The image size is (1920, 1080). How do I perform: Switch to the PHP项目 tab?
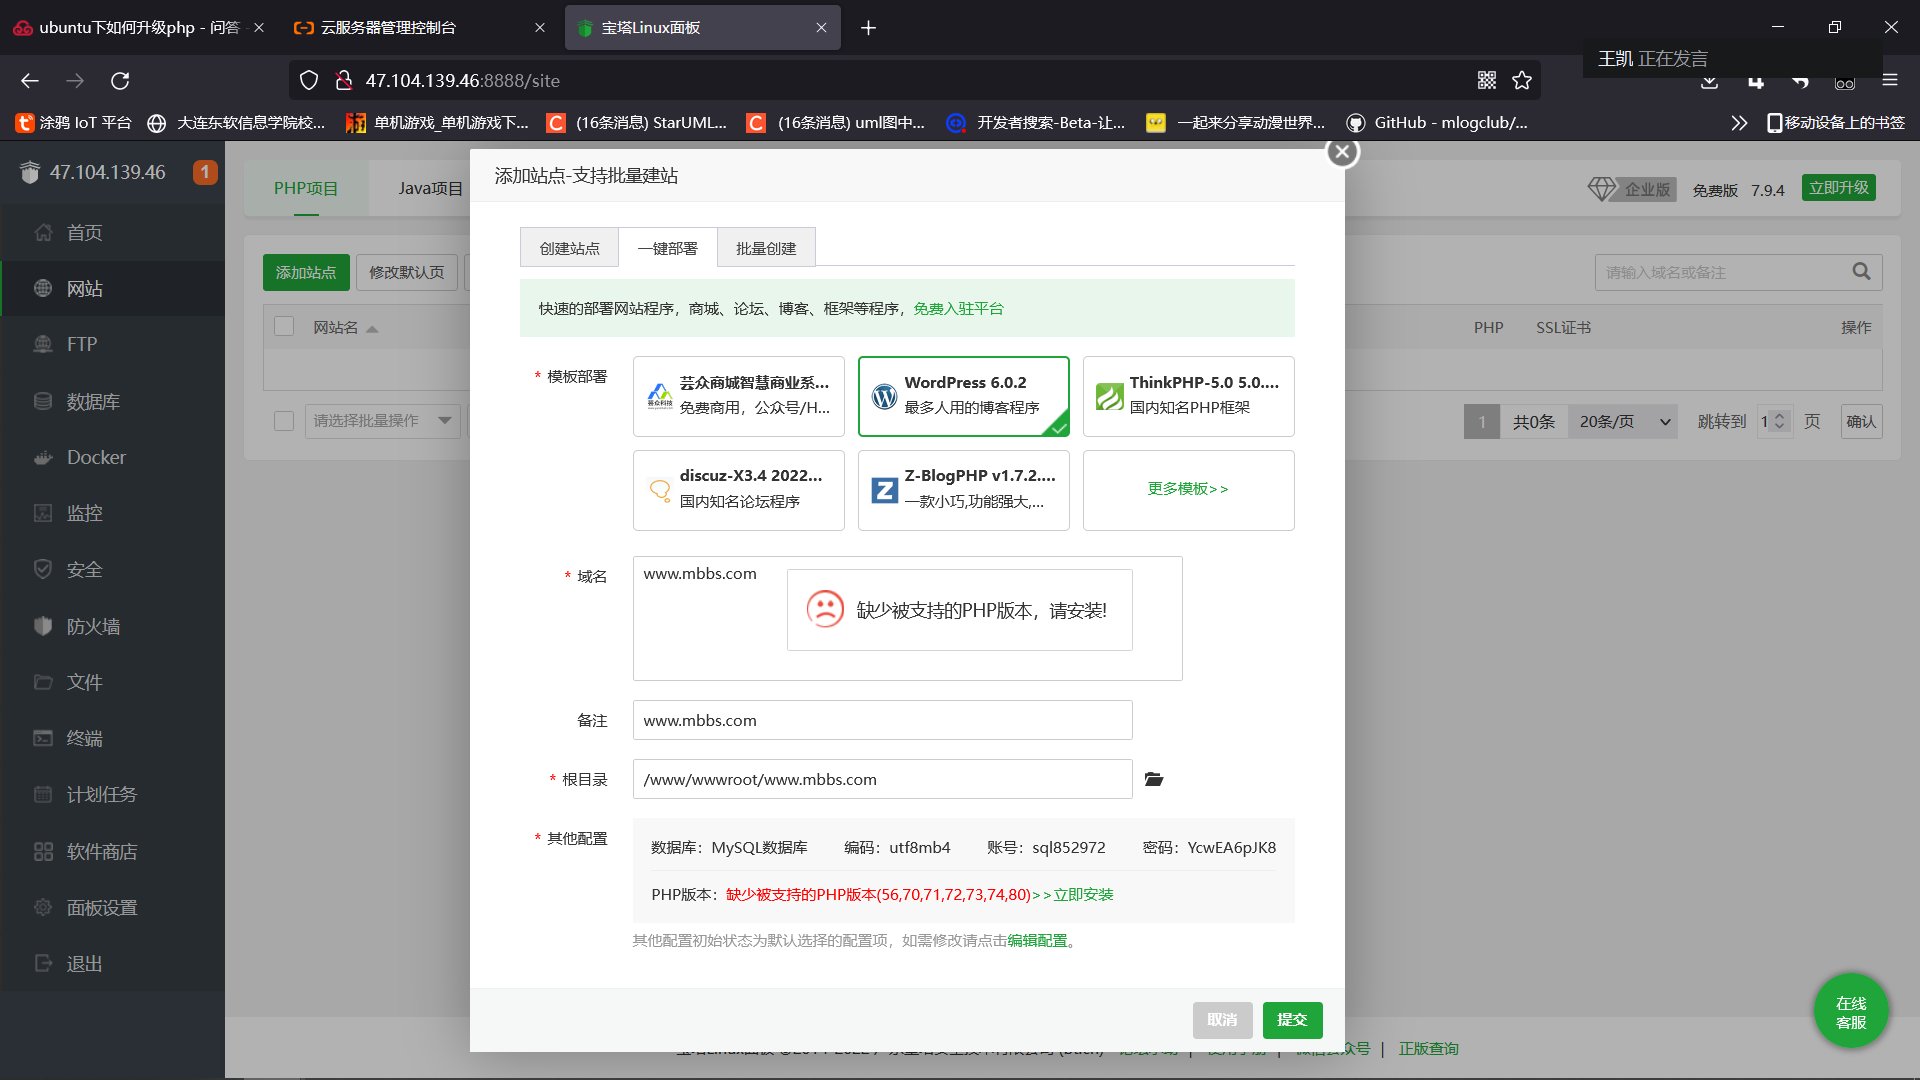(306, 188)
